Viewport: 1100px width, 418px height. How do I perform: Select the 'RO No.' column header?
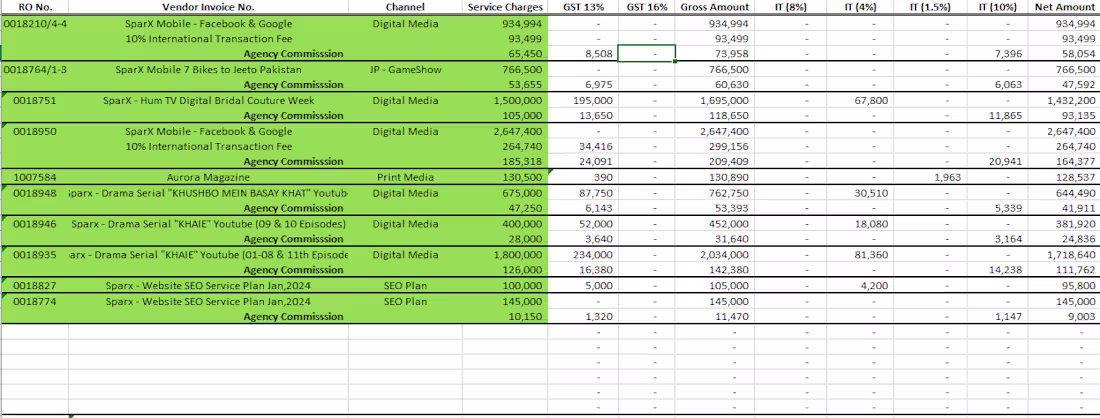(34, 7)
